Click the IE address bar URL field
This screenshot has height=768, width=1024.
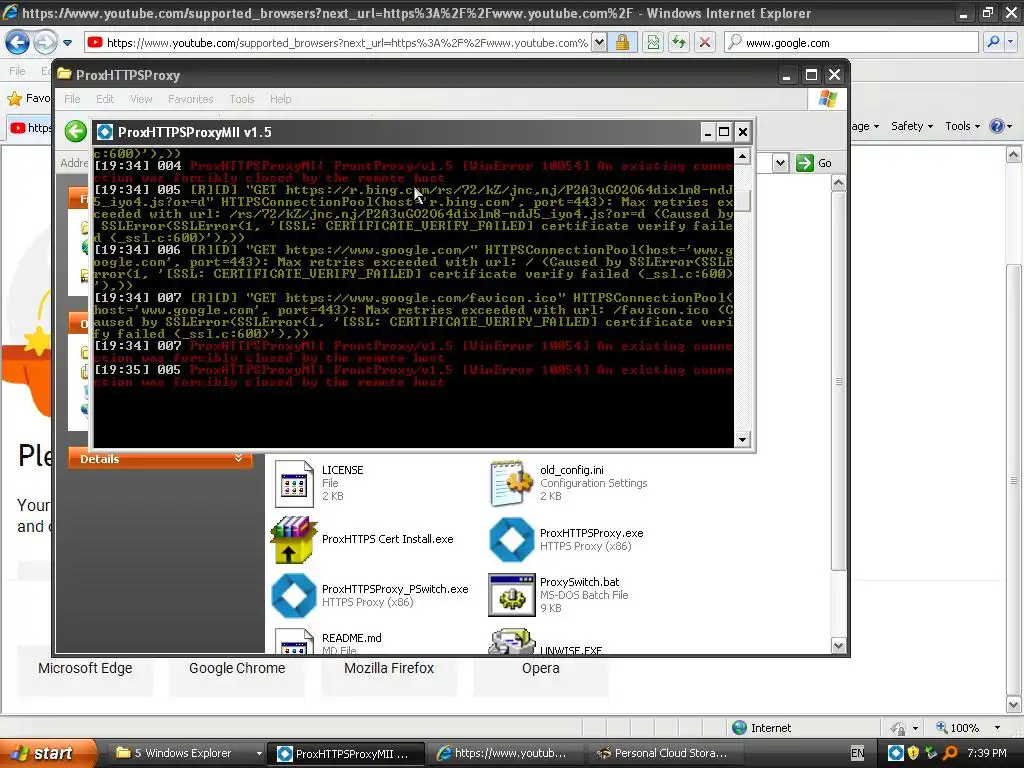tap(338, 42)
